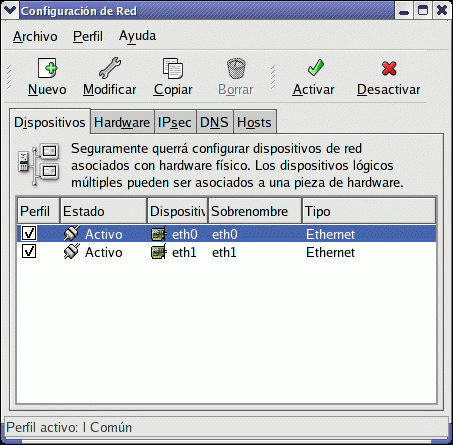Screen dimensions: 453x445
Task: Click the Activar green checkmark icon
Action: point(315,68)
